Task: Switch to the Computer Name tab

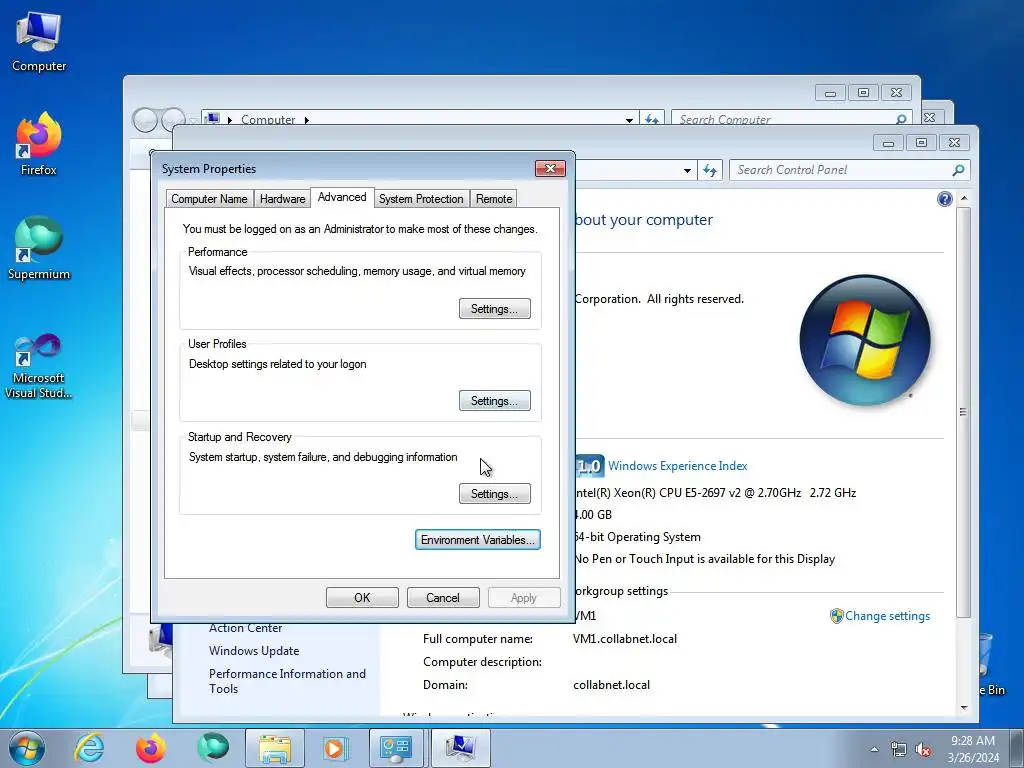Action: 209,199
